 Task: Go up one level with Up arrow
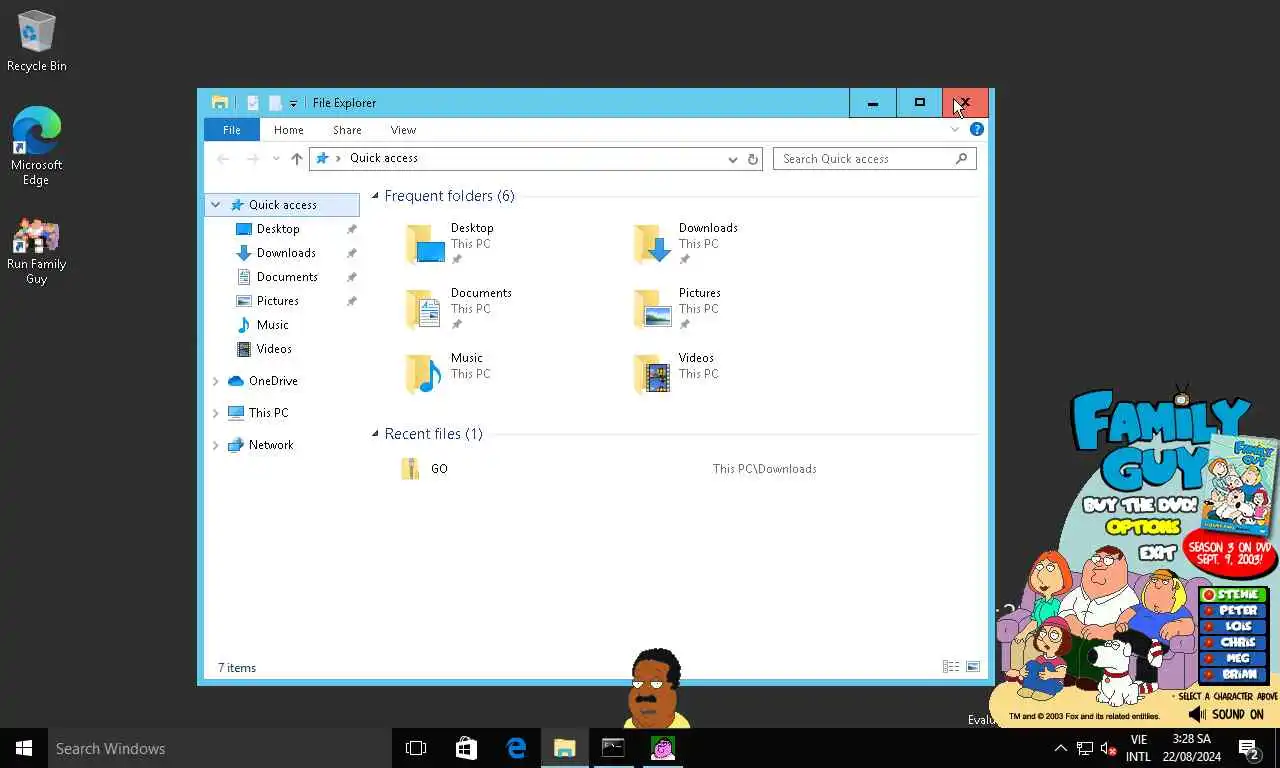coord(297,159)
